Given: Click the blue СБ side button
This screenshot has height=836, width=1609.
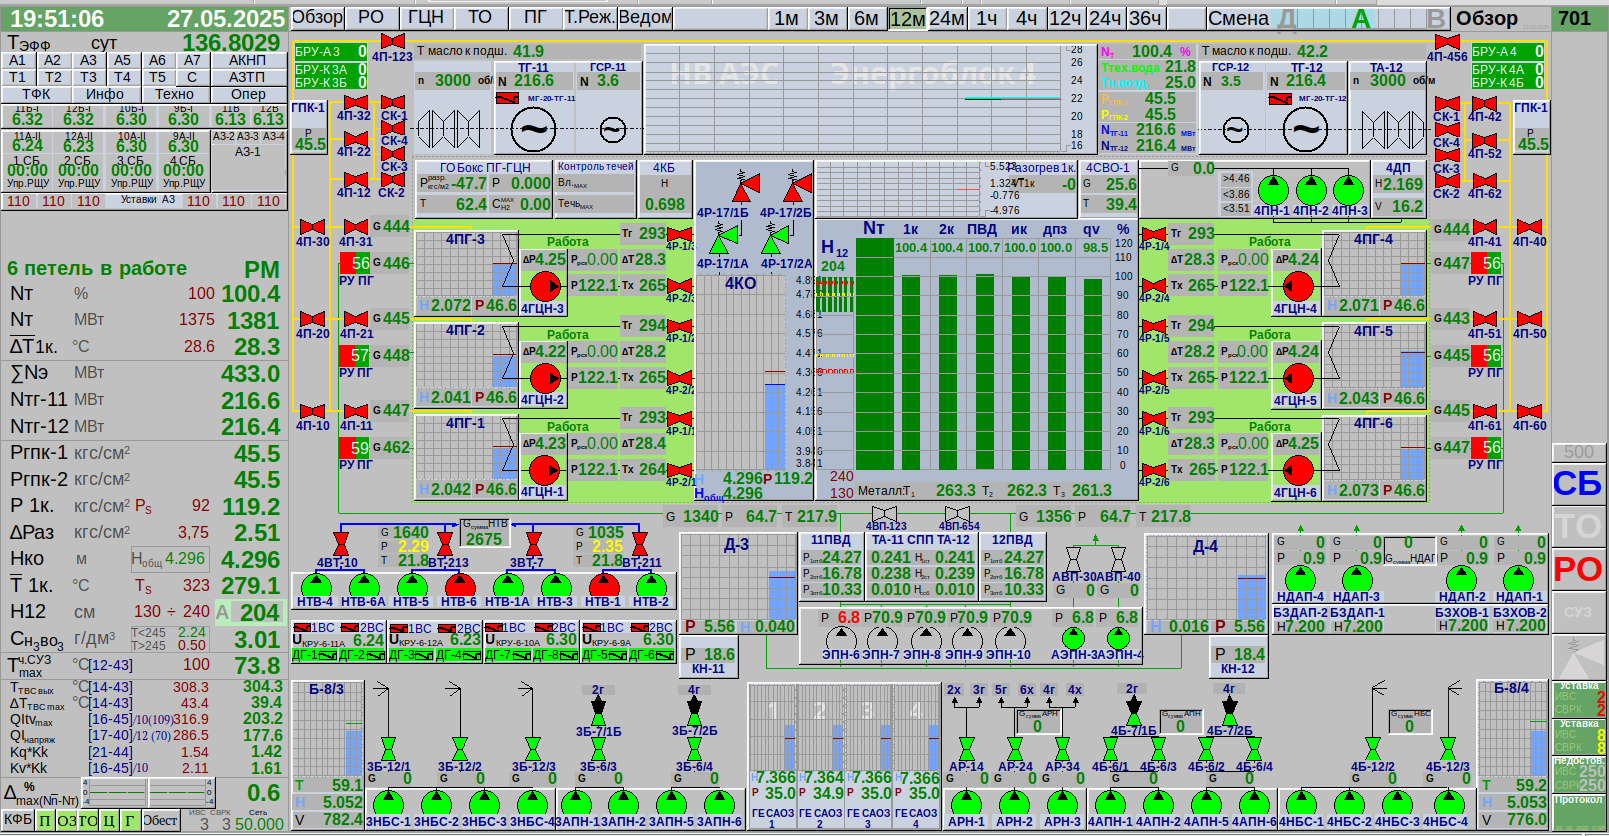Looking at the screenshot, I should click(1577, 484).
